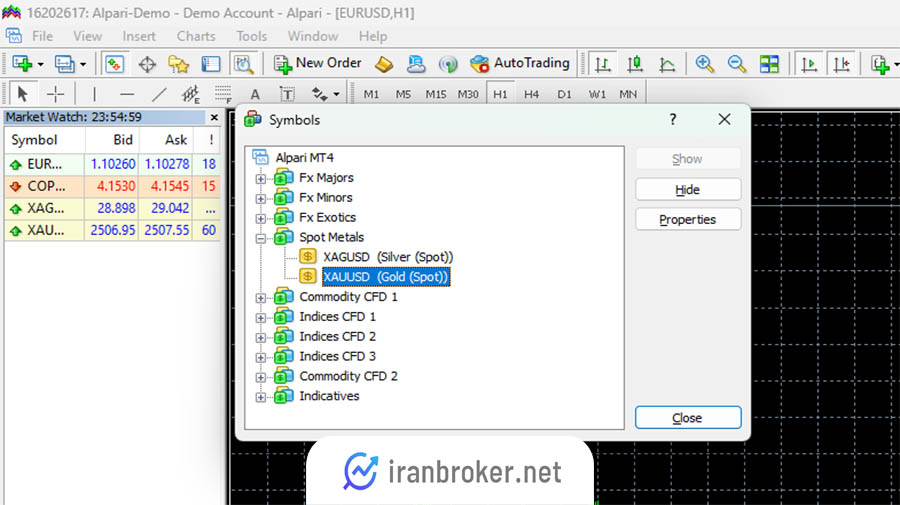Open the Strategy Tester icon
Image resolution: width=900 pixels, height=505 pixels.
tap(243, 64)
